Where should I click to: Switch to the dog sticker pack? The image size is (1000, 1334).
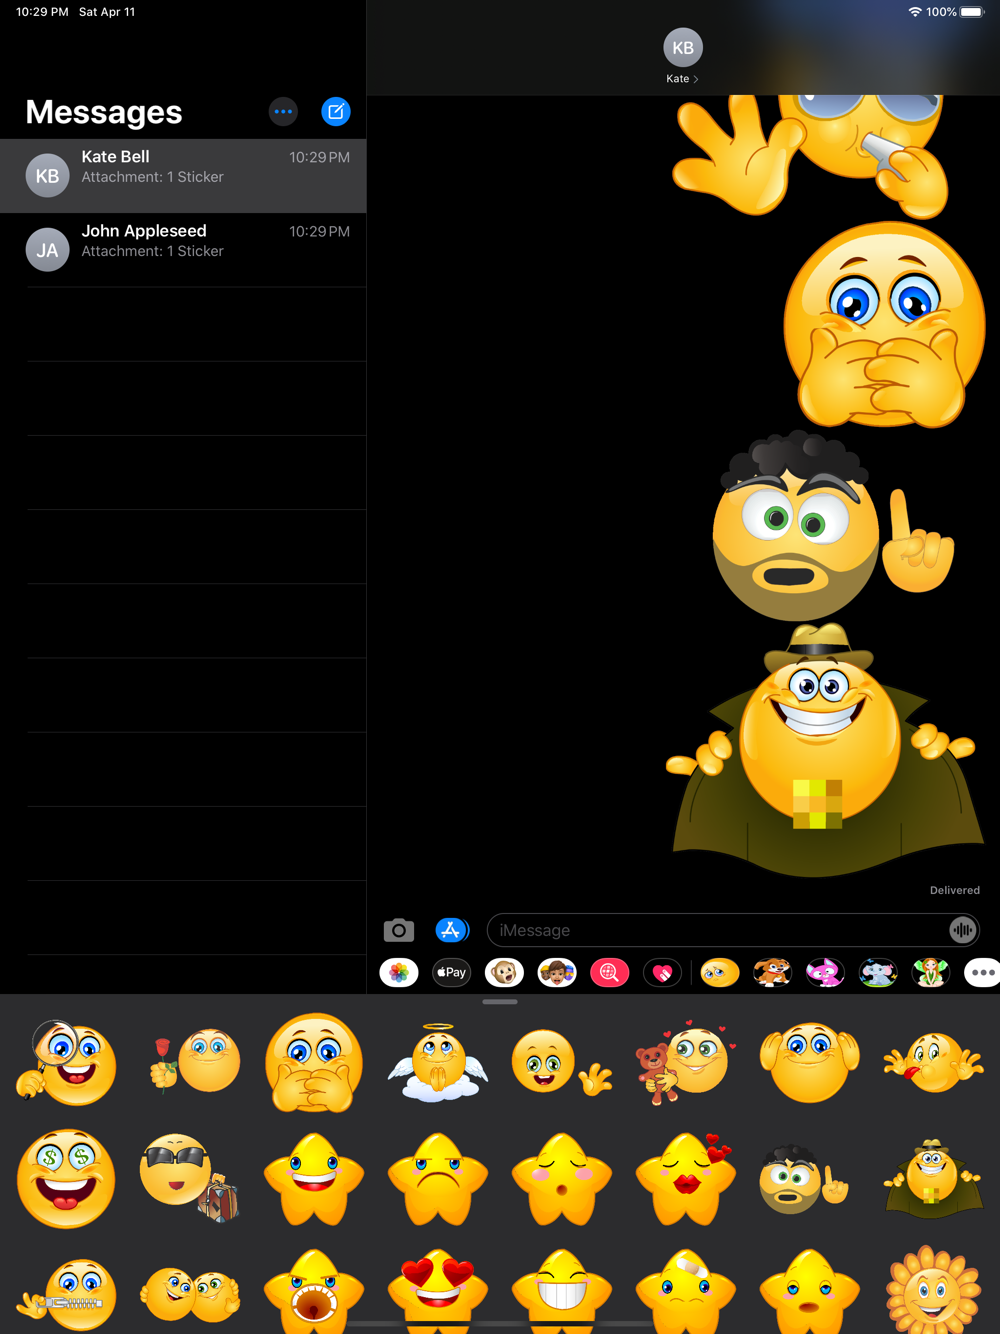(772, 972)
